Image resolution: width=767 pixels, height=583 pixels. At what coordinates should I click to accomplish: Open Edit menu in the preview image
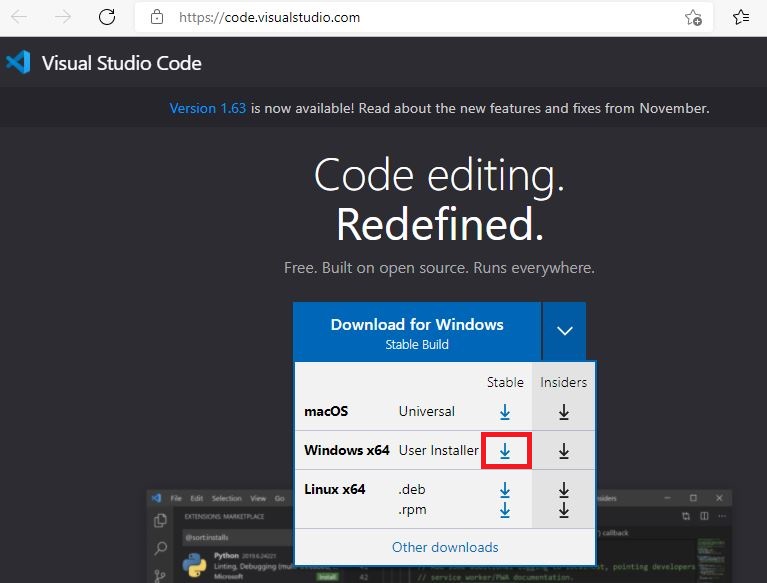pos(197,498)
